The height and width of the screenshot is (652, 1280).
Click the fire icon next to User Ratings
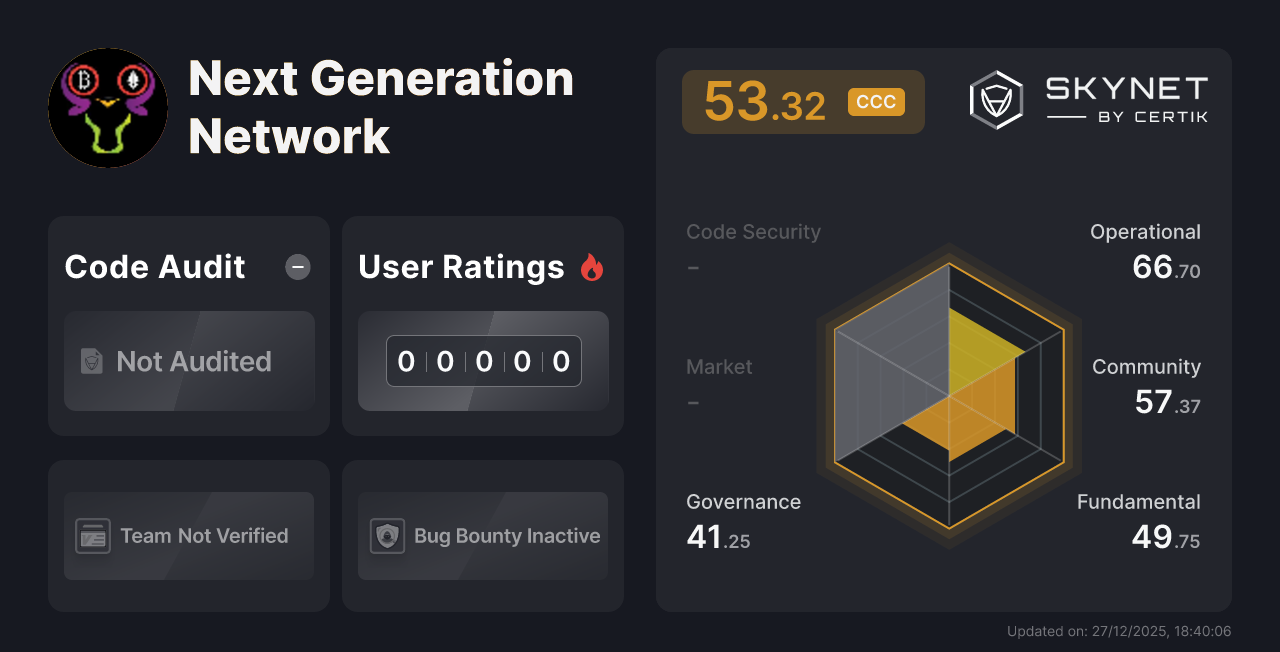coord(592,267)
